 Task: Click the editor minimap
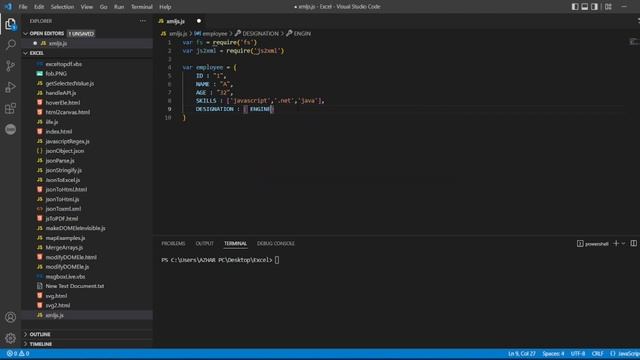click(634, 42)
